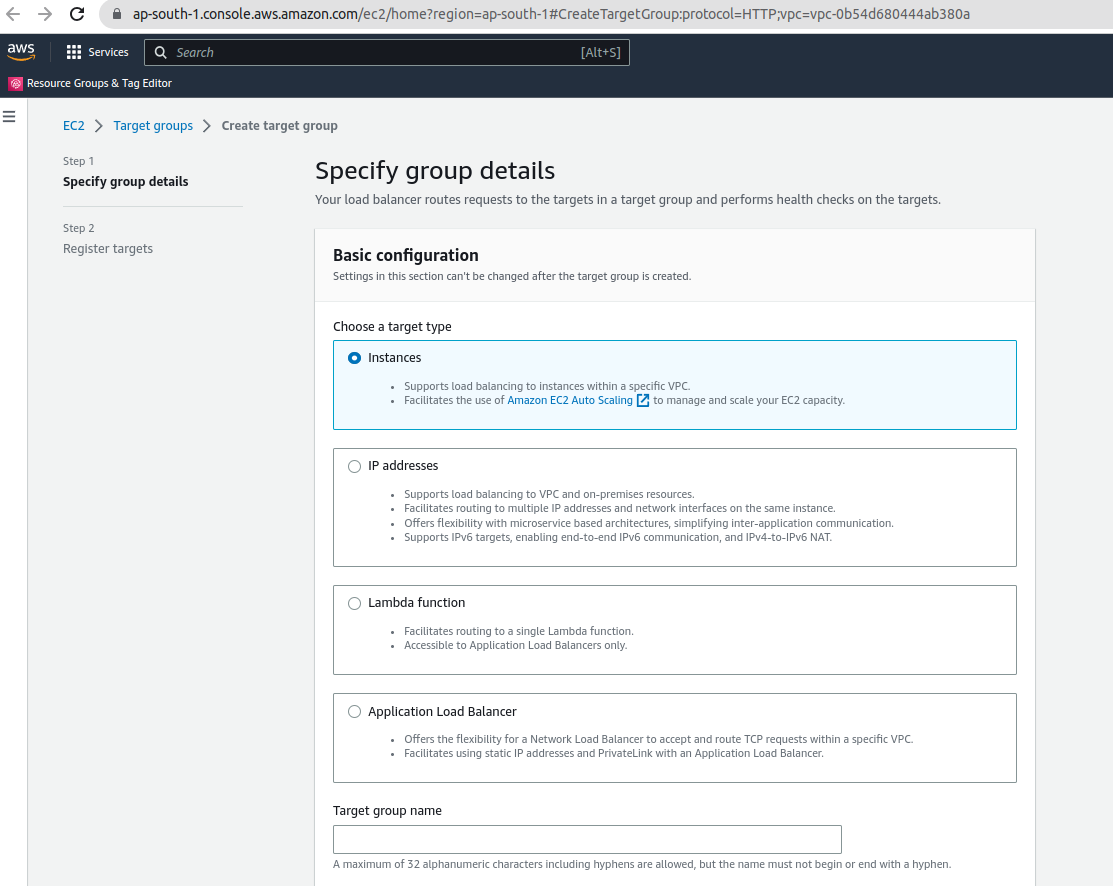The width and height of the screenshot is (1113, 886).
Task: Click 'Supports load balancing to instances within a specific VPC' text
Action: coord(547,386)
